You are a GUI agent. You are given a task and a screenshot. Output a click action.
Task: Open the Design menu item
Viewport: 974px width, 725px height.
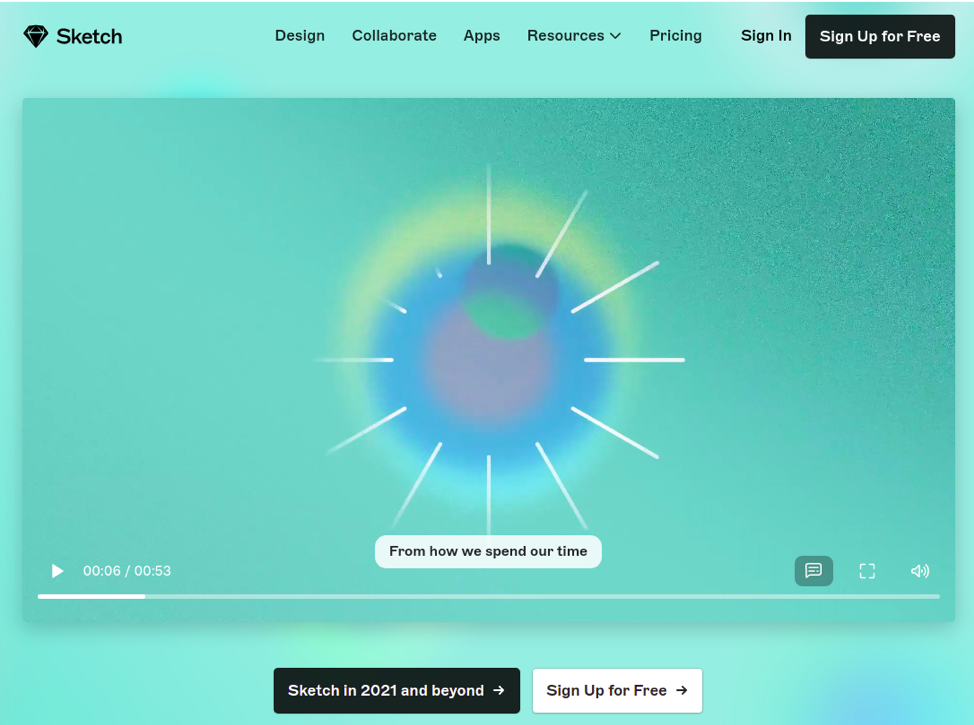(x=300, y=36)
